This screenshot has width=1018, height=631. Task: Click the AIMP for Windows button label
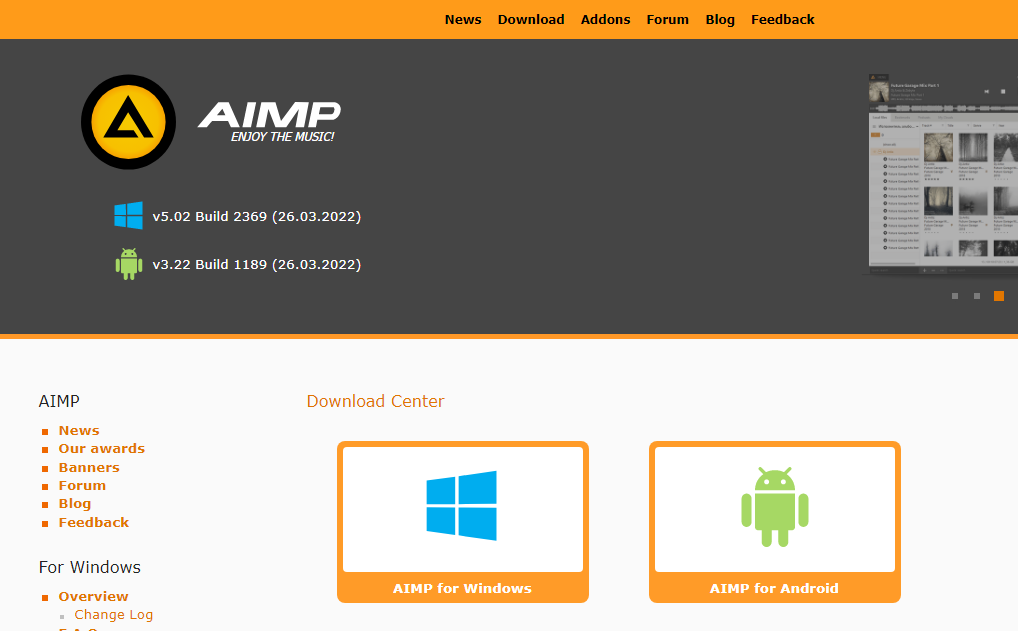(x=462, y=588)
